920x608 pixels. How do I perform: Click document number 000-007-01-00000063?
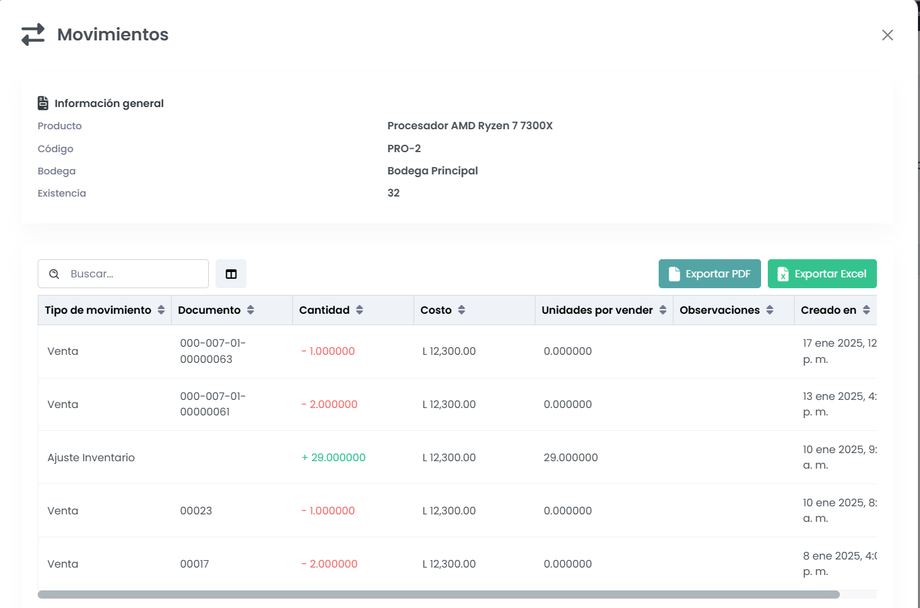coord(213,351)
